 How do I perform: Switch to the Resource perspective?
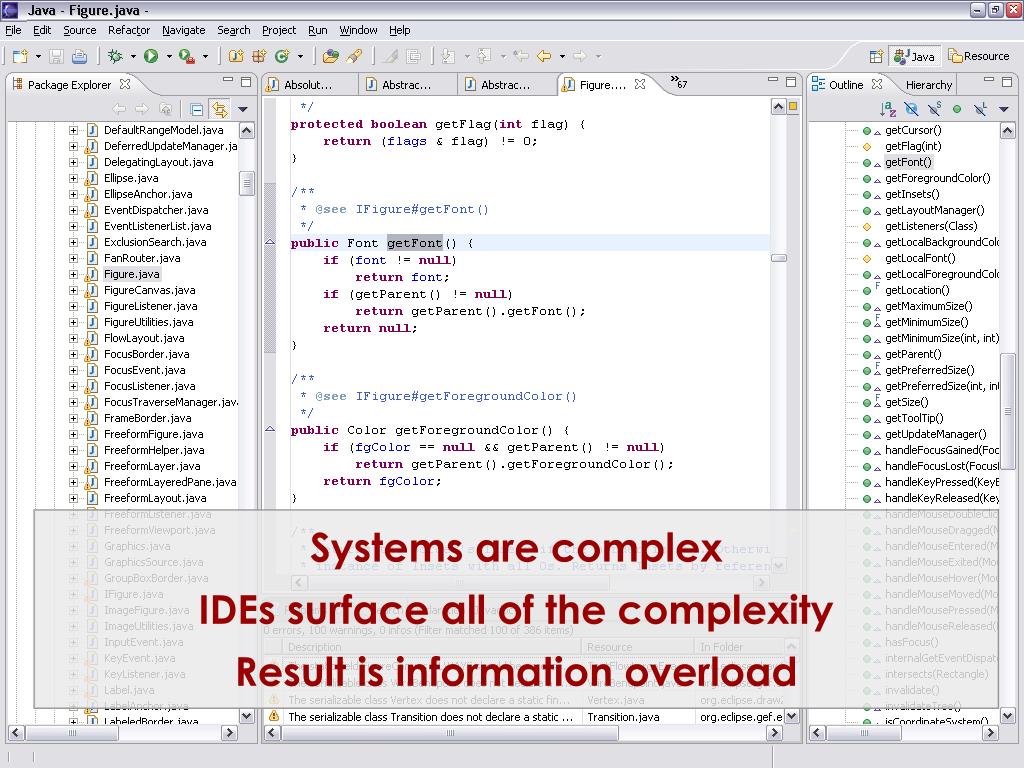(x=980, y=56)
